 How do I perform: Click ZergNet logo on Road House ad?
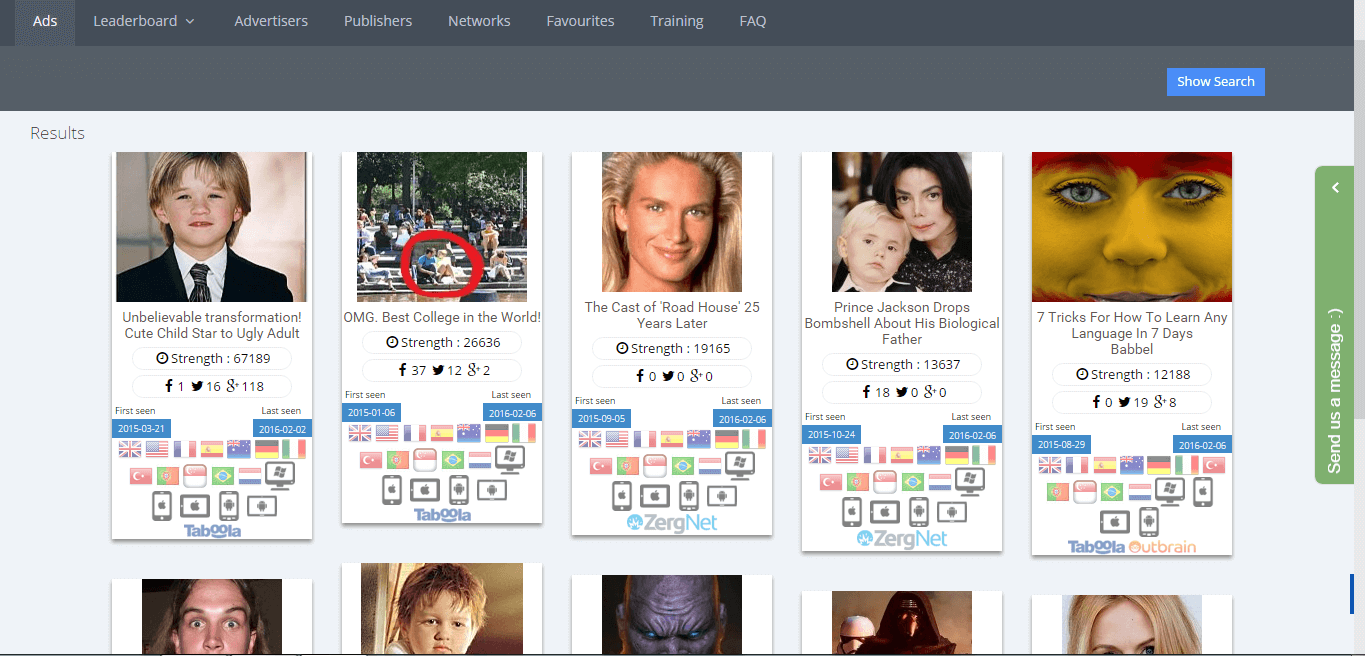coord(672,522)
